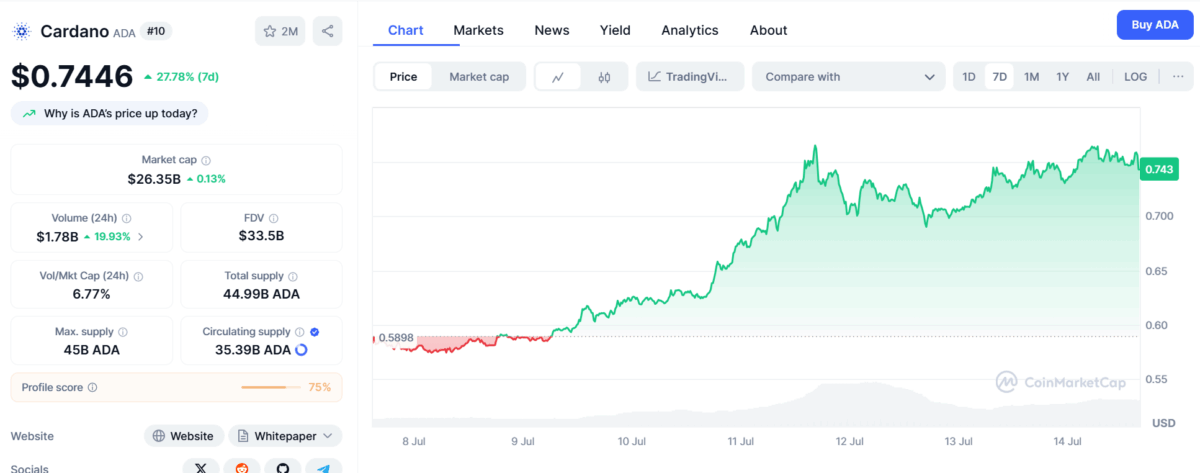Click the Profile score info icon

tap(92, 387)
